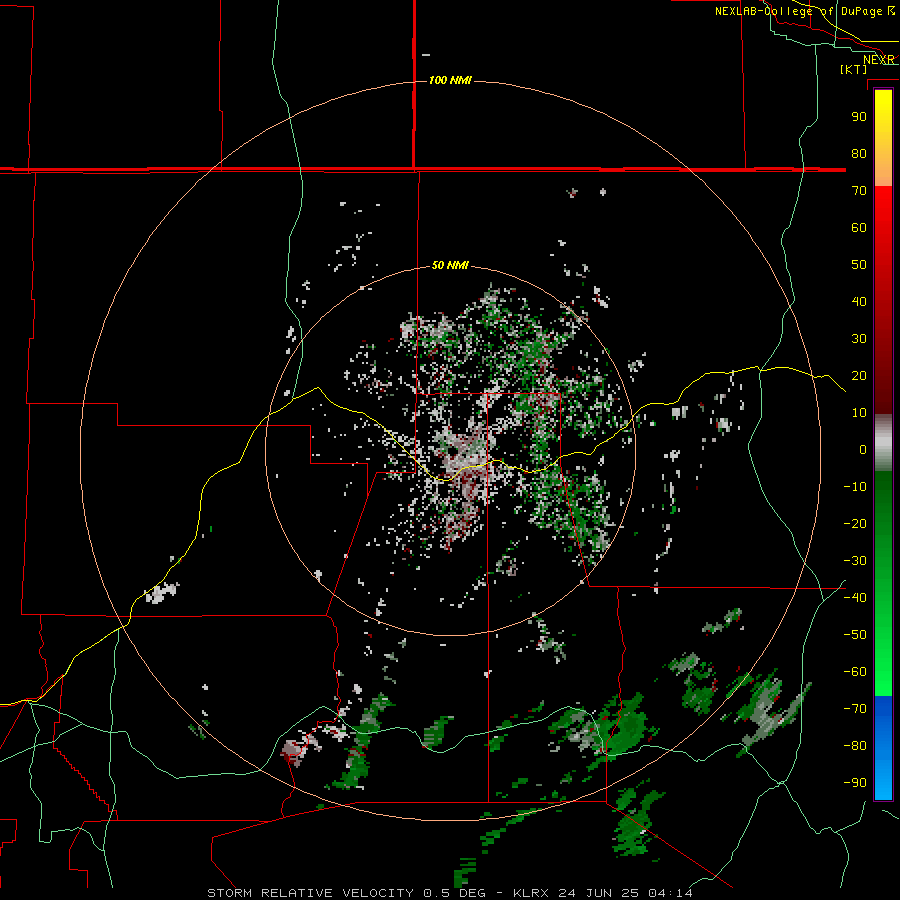Click the 0 value on velocity scale
The width and height of the screenshot is (900, 900).
click(x=863, y=449)
